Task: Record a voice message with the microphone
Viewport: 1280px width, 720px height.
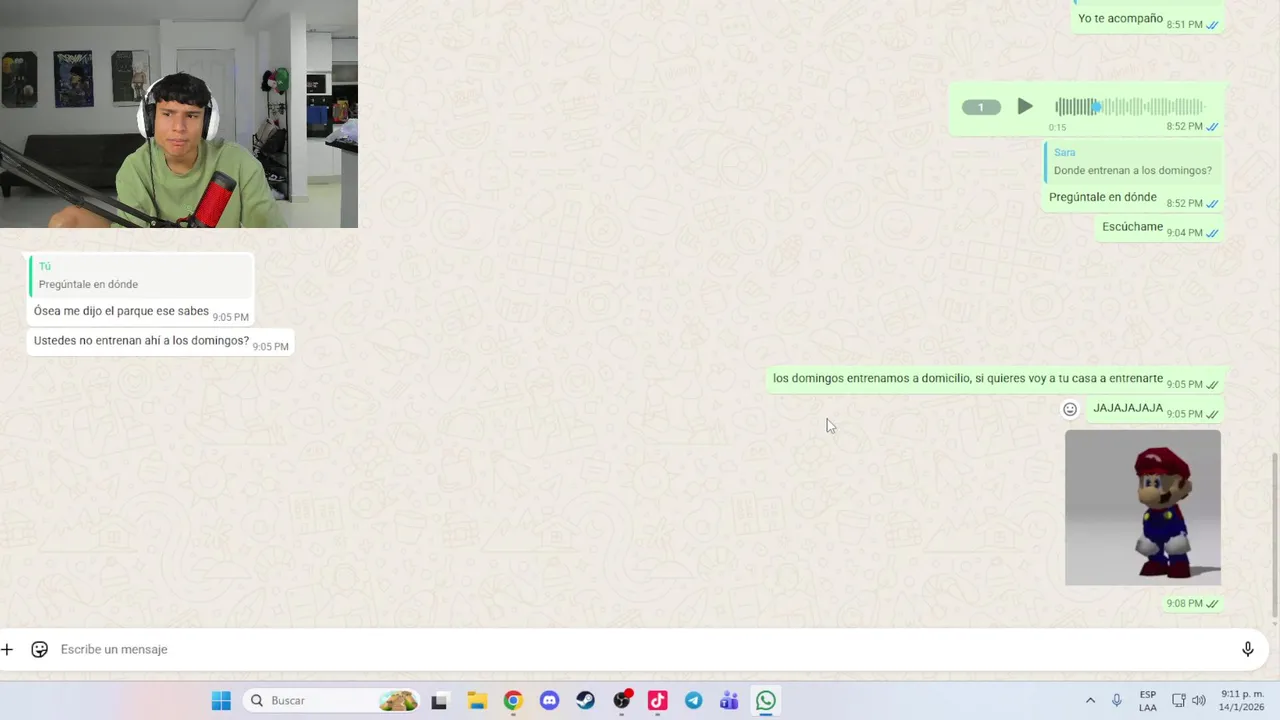Action: pos(1248,649)
